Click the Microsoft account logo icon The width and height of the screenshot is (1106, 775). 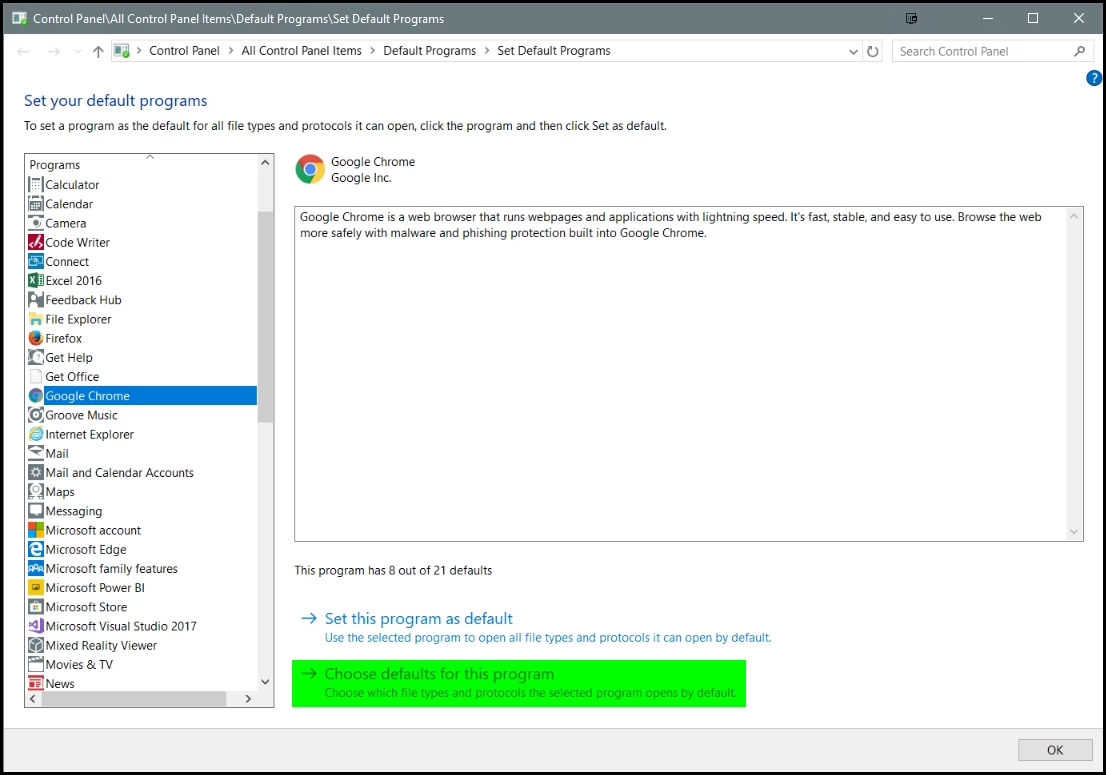pyautogui.click(x=36, y=530)
